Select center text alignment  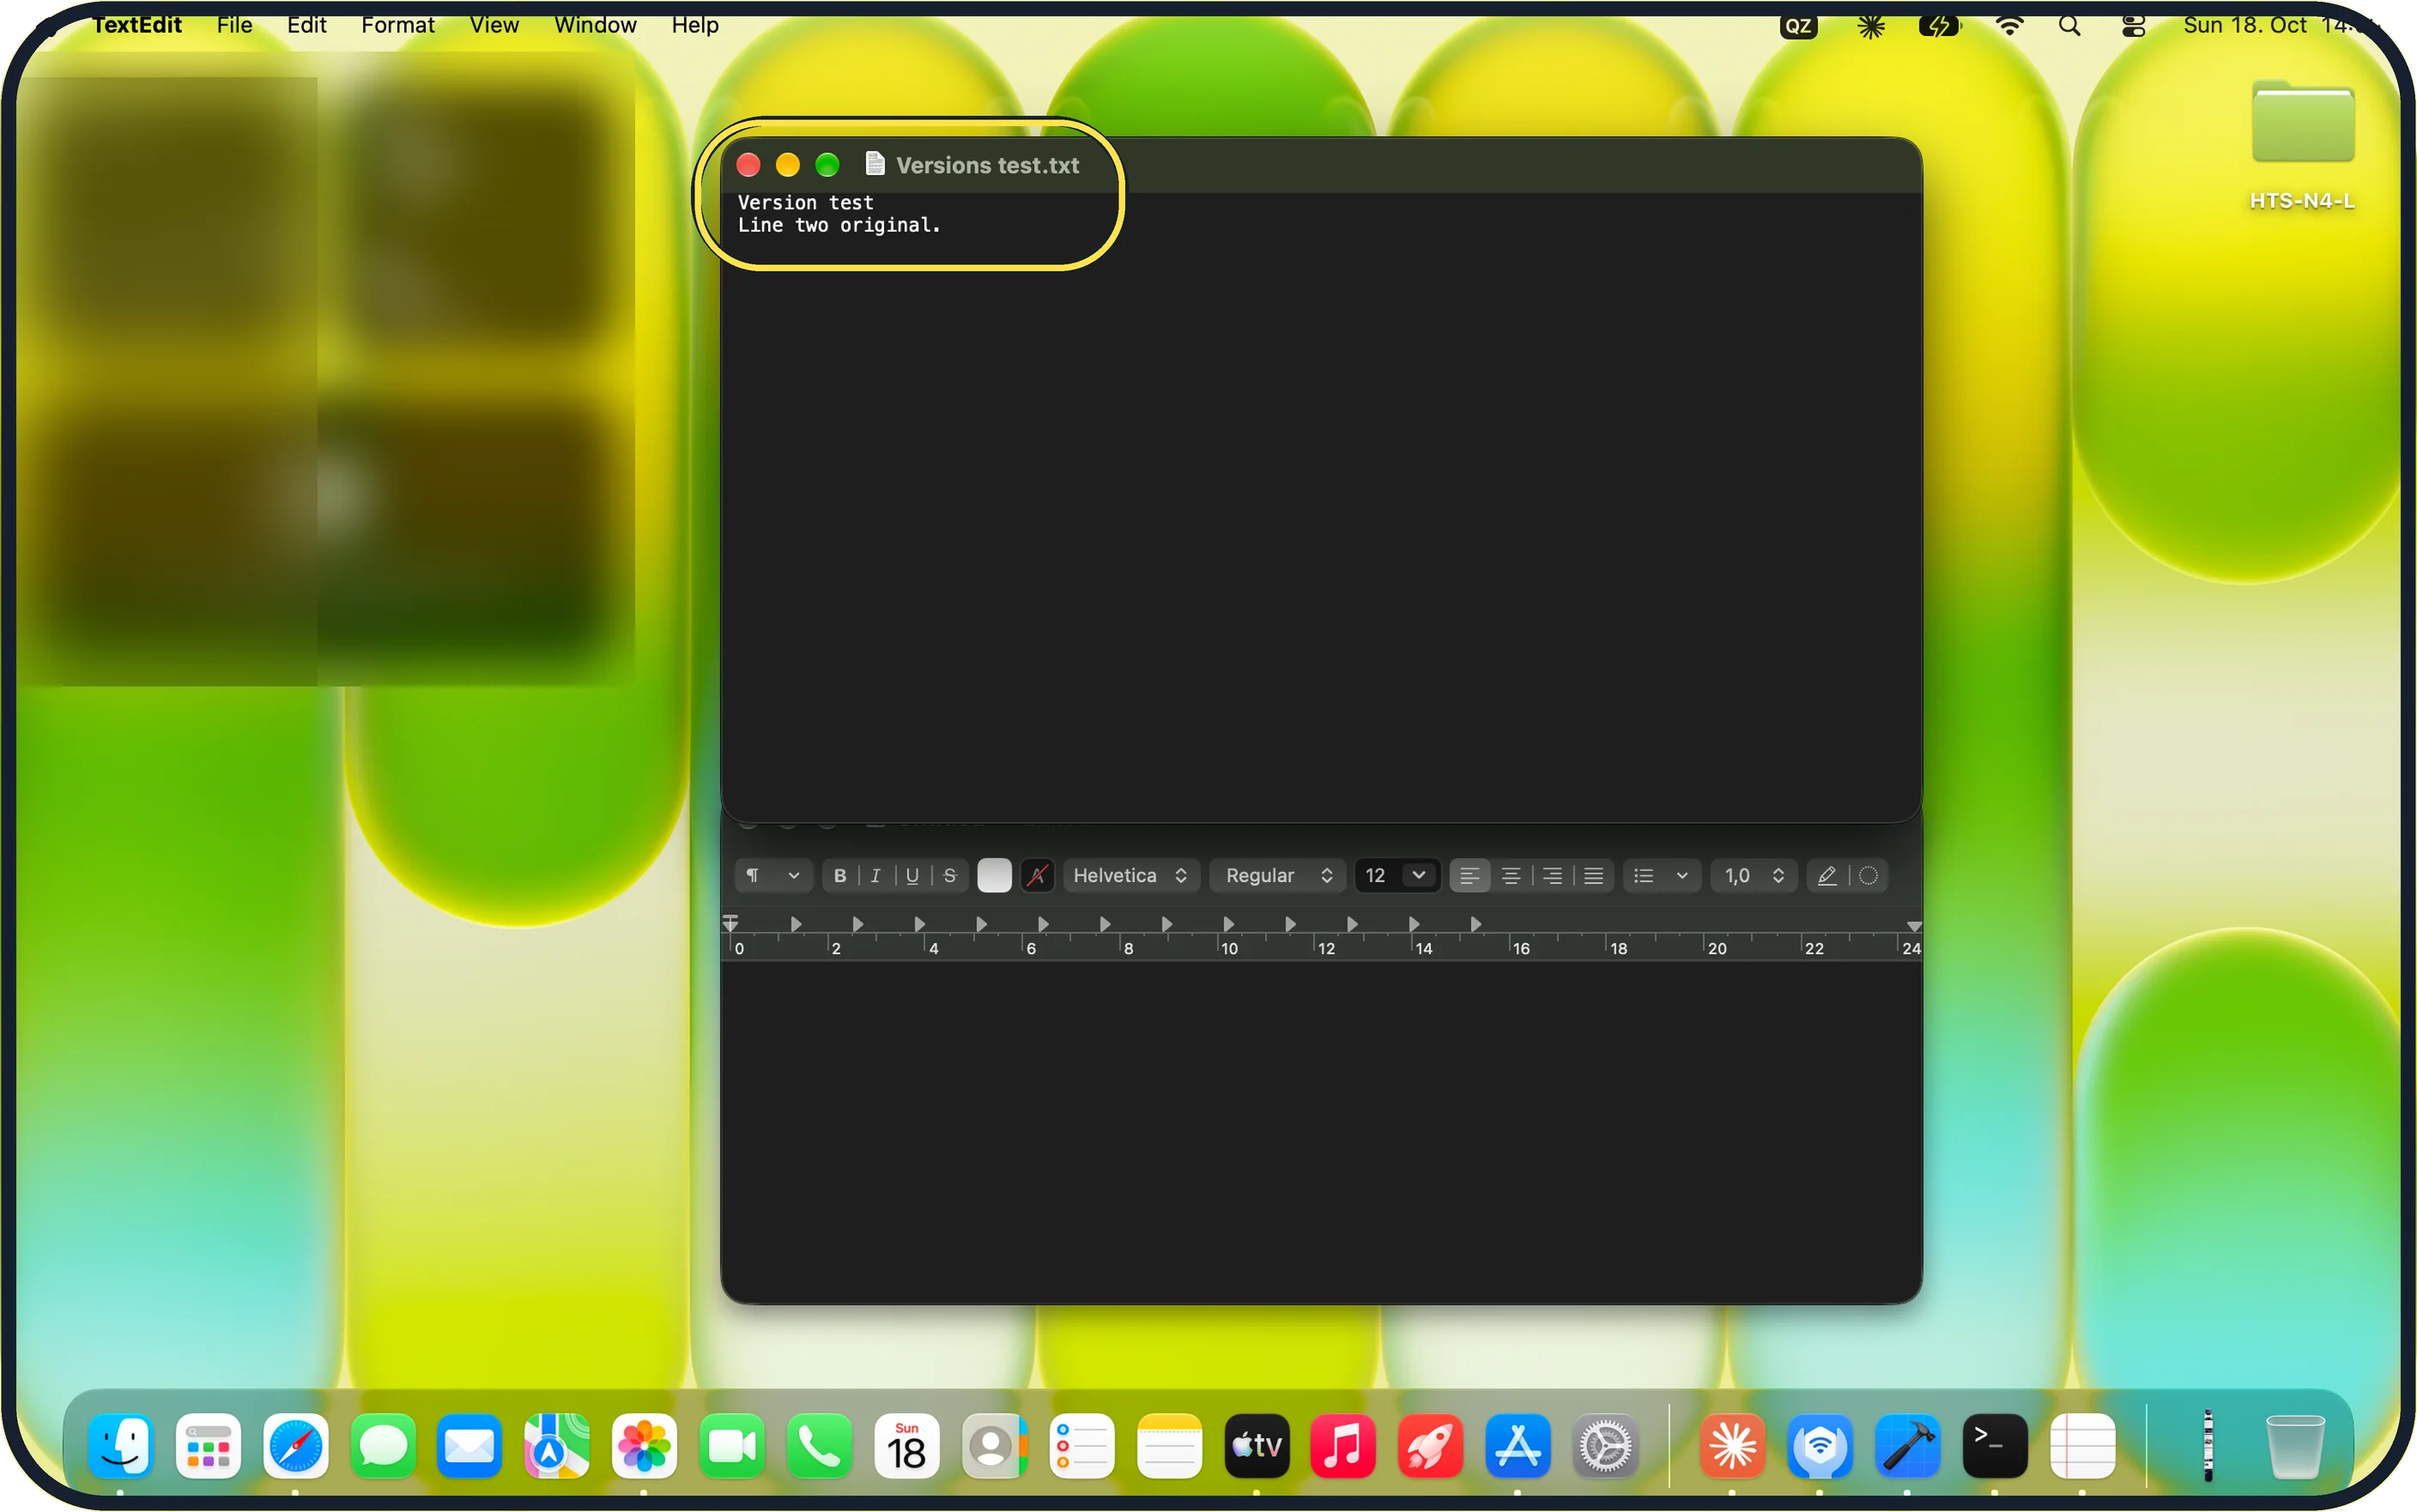tap(1511, 876)
